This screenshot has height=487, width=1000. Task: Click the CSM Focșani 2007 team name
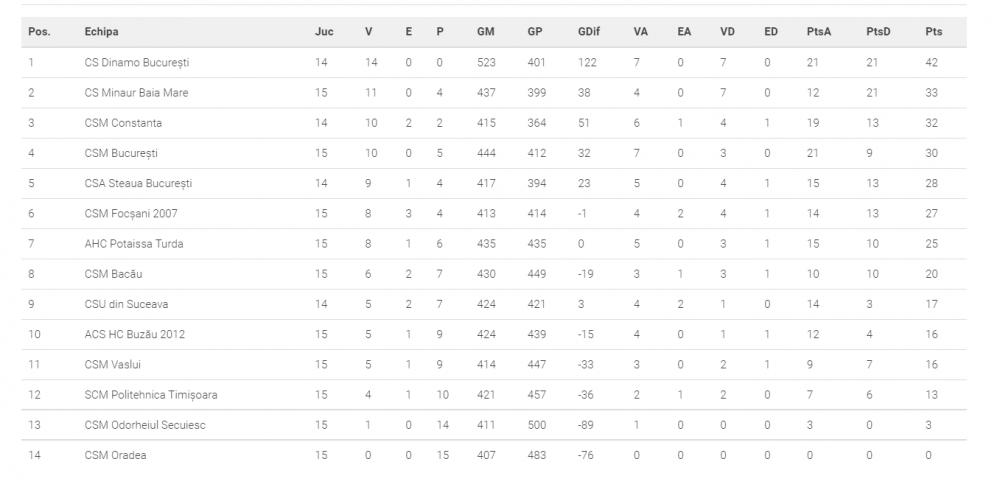point(131,214)
